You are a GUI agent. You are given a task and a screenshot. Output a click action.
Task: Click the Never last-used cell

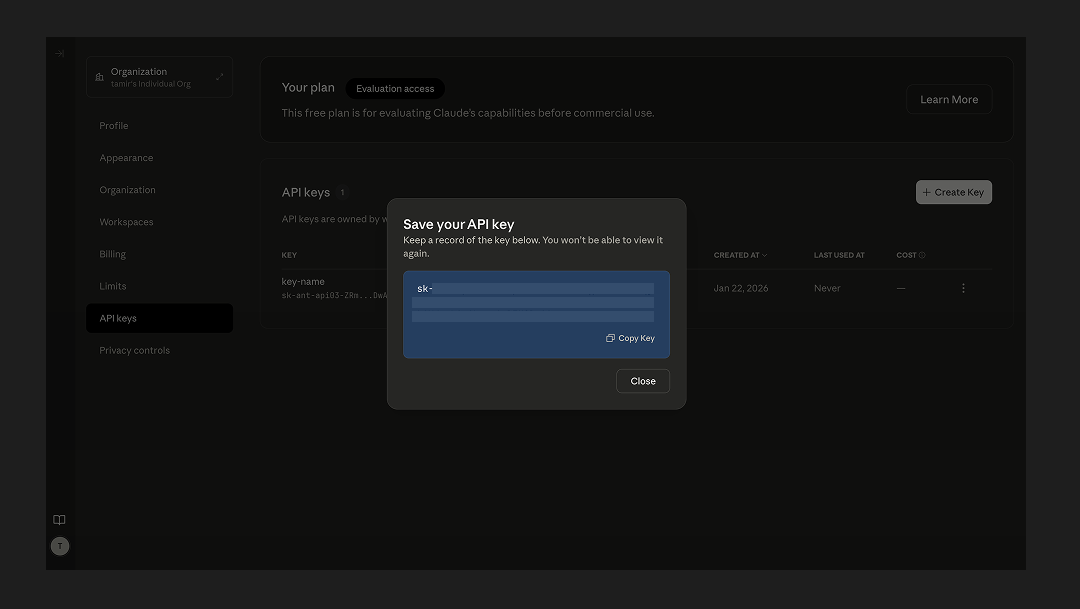click(827, 288)
